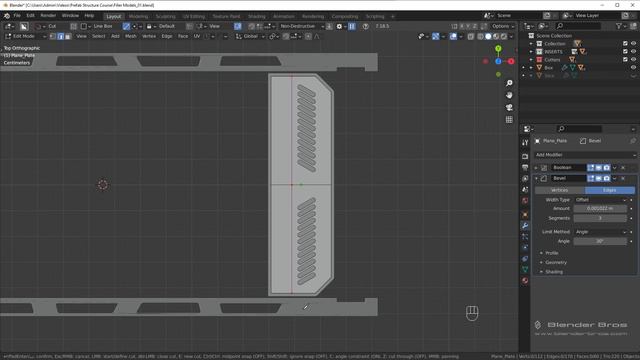Viewport: 640px width, 360px height.
Task: Open the Render properties tab icon
Action: 525,156
